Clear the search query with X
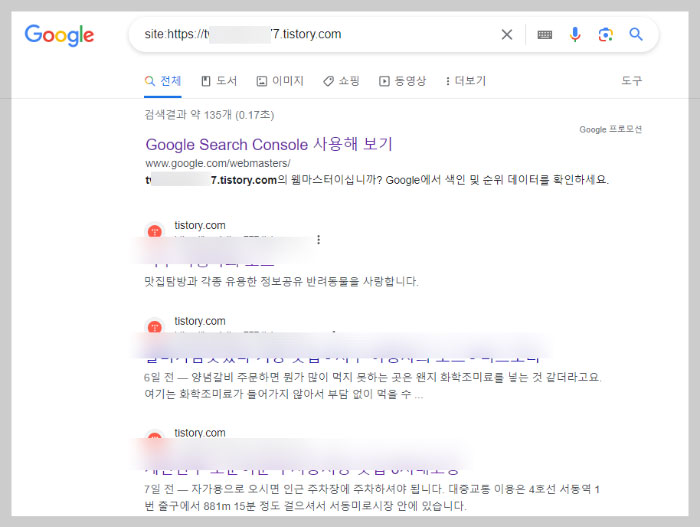 pyautogui.click(x=507, y=34)
